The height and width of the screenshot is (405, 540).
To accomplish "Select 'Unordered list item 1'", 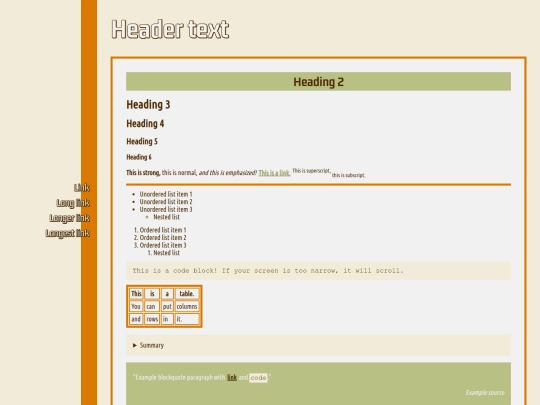I will 166,194.
